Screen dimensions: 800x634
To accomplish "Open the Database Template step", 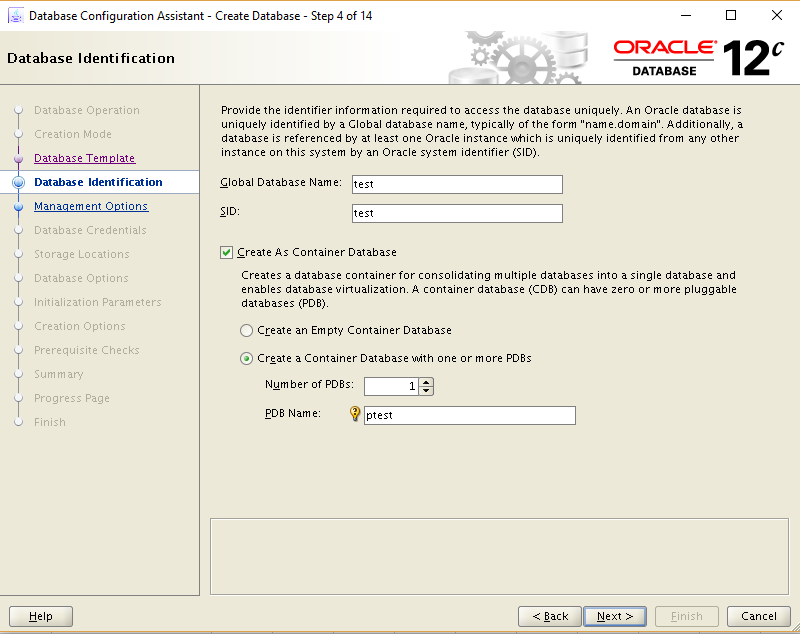I will click(84, 158).
